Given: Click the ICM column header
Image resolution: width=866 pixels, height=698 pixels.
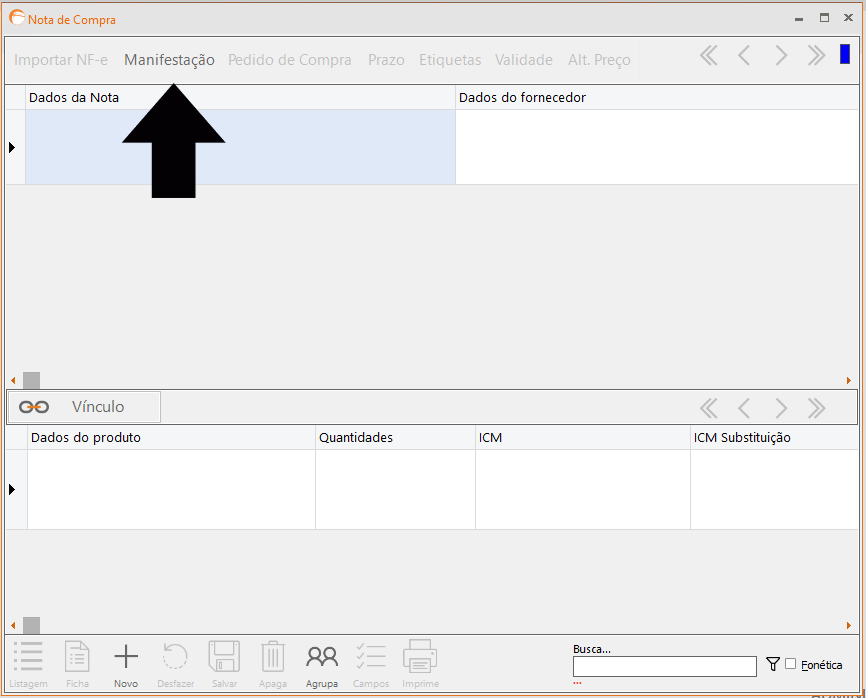Looking at the screenshot, I should pos(583,437).
